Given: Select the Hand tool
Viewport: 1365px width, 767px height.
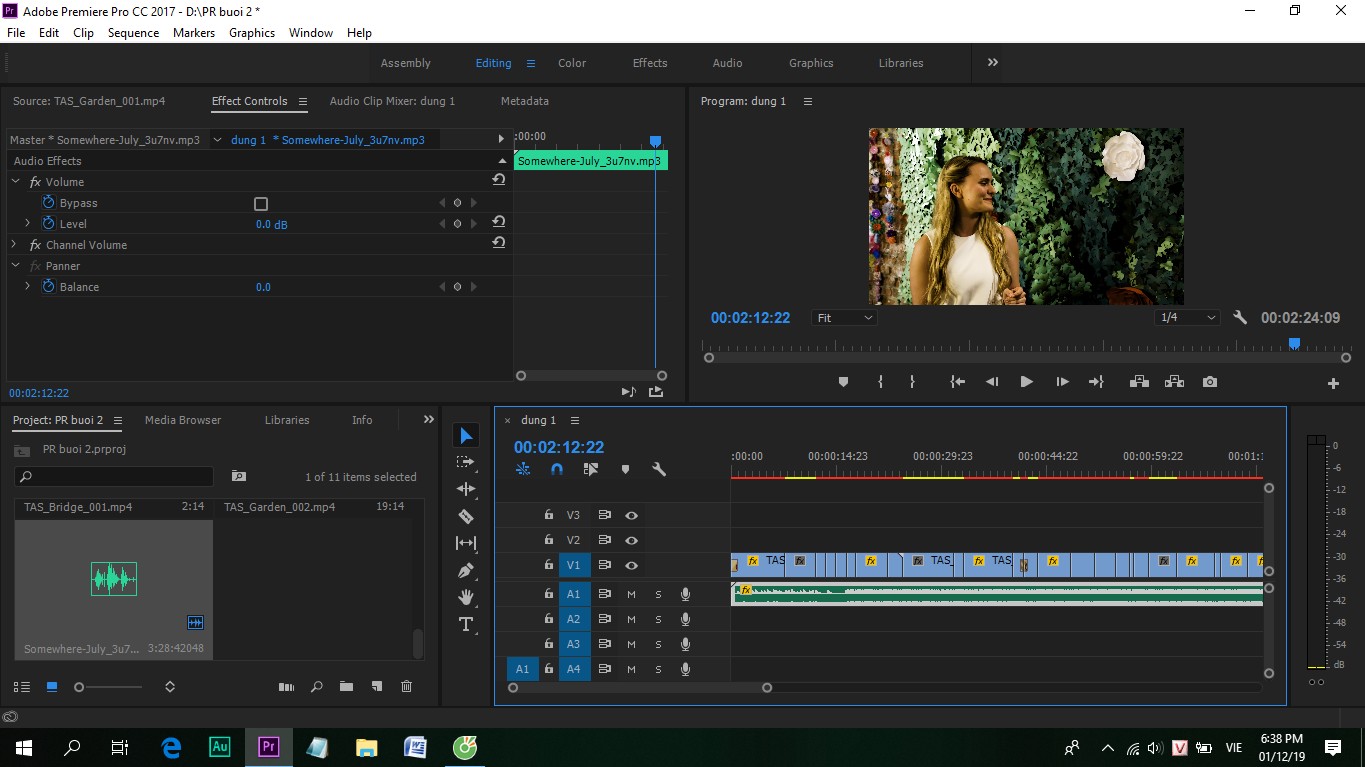Looking at the screenshot, I should pyautogui.click(x=466, y=597).
